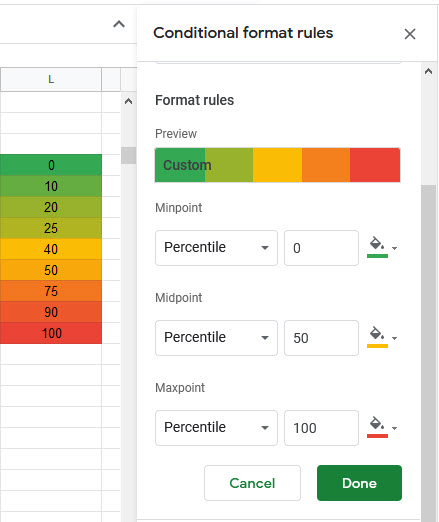Screen dimensions: 439x522
Task: Click the Done button
Action: coord(359,483)
